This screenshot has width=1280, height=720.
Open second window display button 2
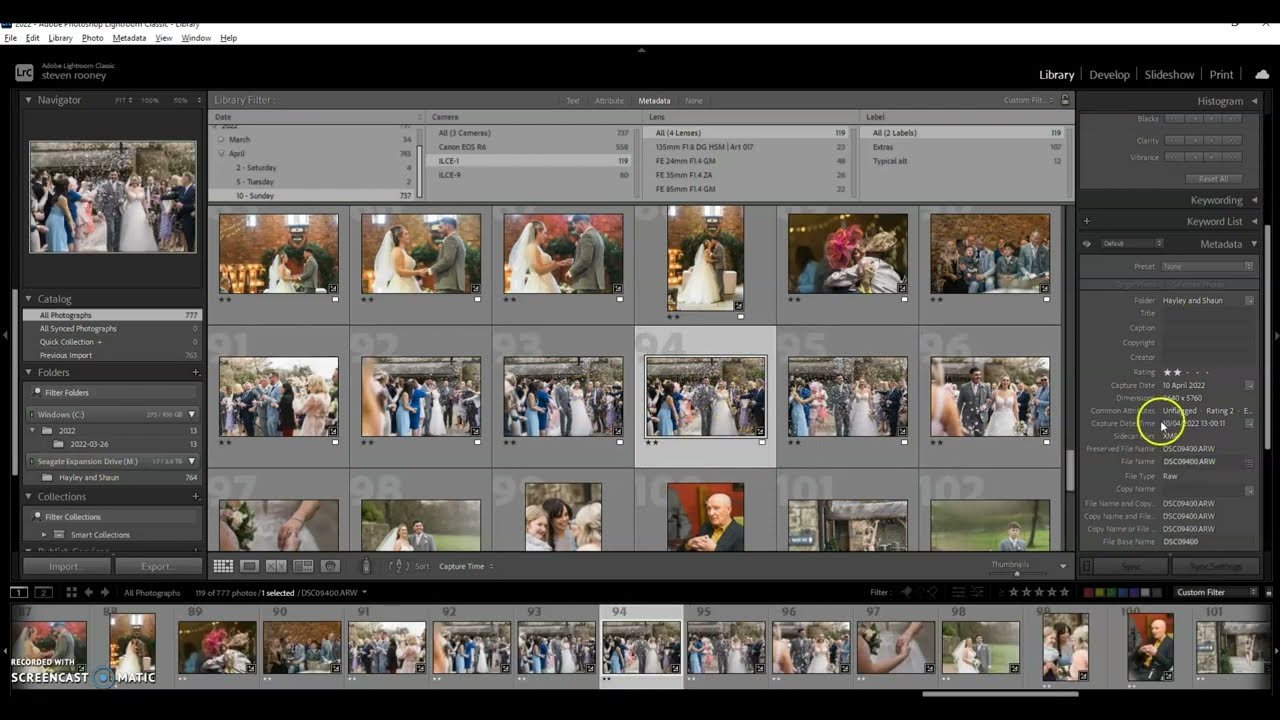(x=43, y=592)
